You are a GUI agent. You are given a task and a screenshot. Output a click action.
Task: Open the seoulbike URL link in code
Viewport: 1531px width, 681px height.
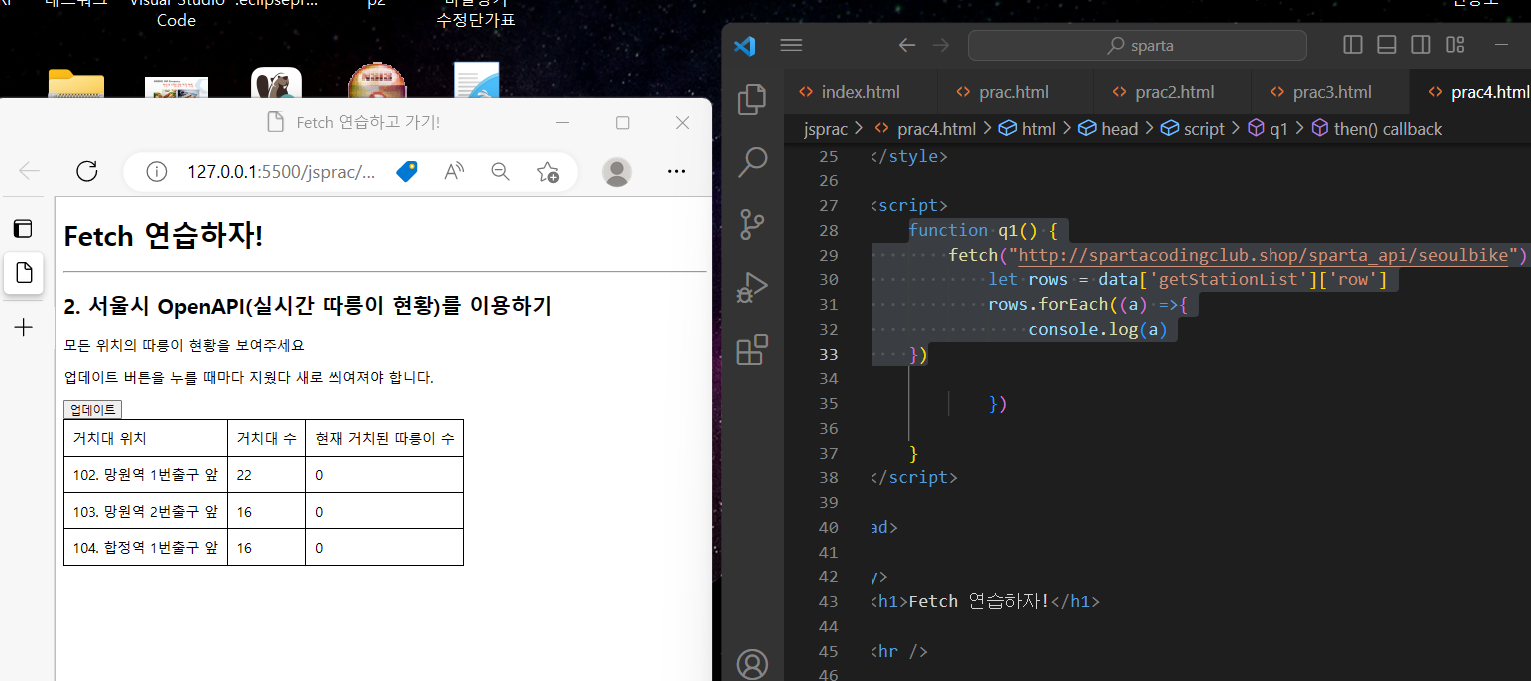click(x=1262, y=256)
